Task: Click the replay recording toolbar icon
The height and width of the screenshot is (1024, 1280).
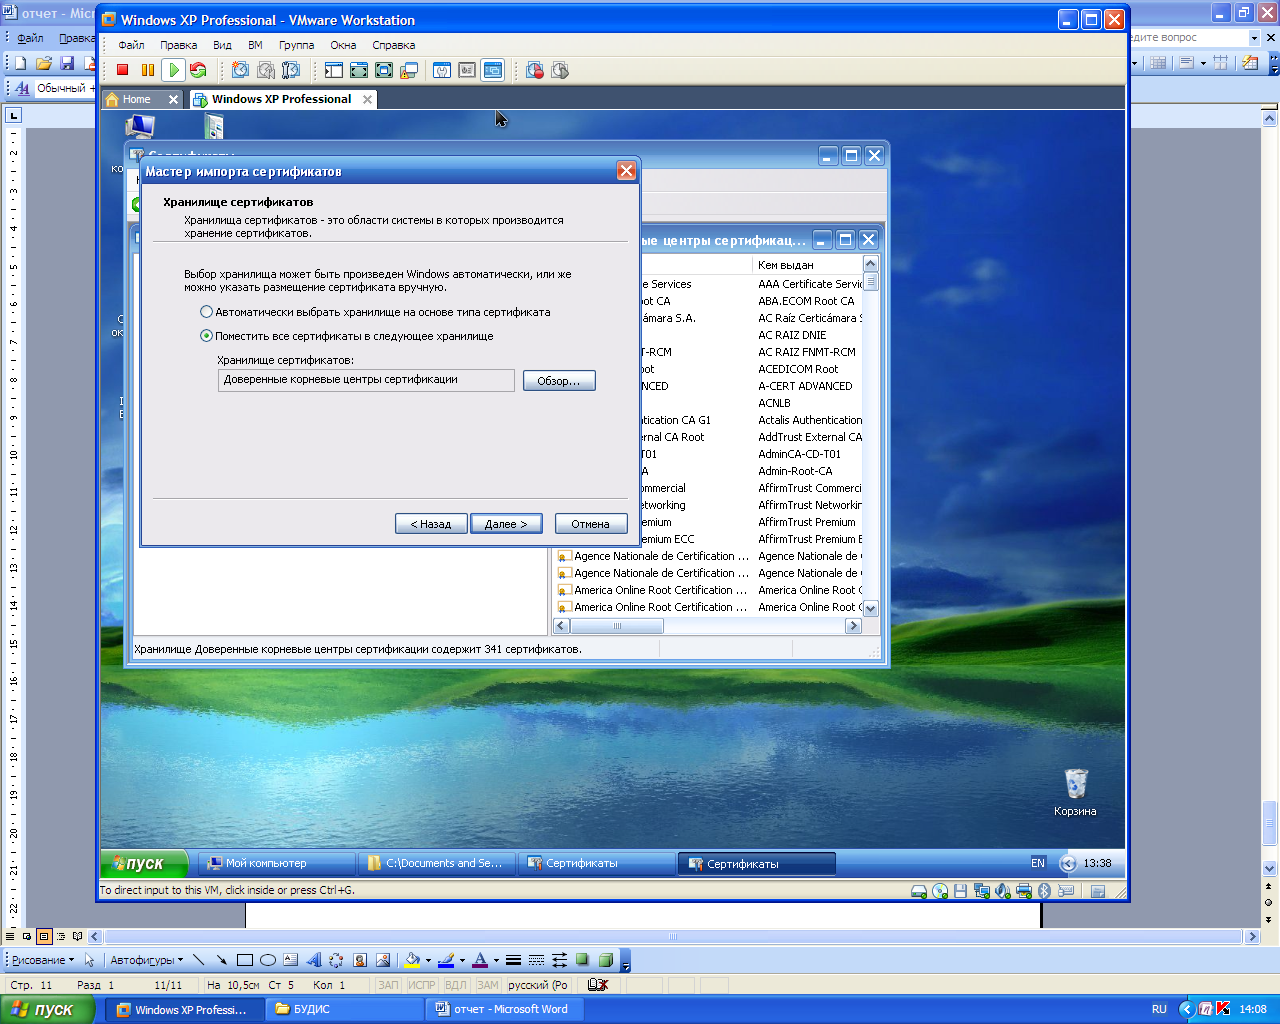Action: click(560, 70)
